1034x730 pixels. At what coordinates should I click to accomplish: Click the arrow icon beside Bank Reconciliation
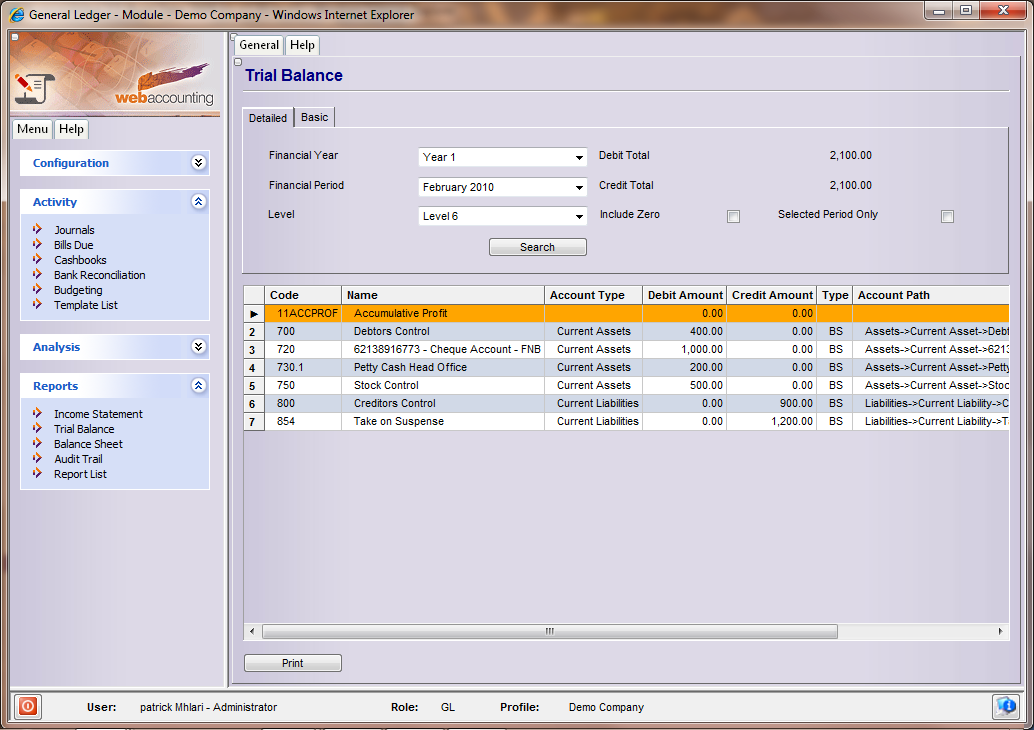pyautogui.click(x=38, y=275)
